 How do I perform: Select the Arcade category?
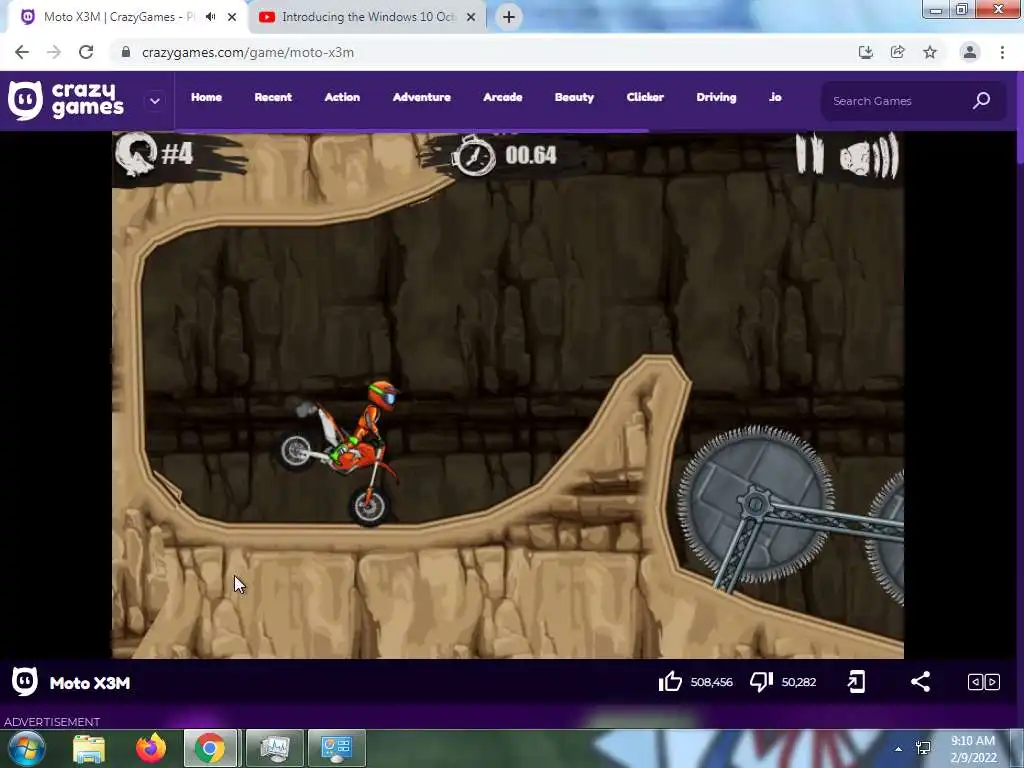503,97
